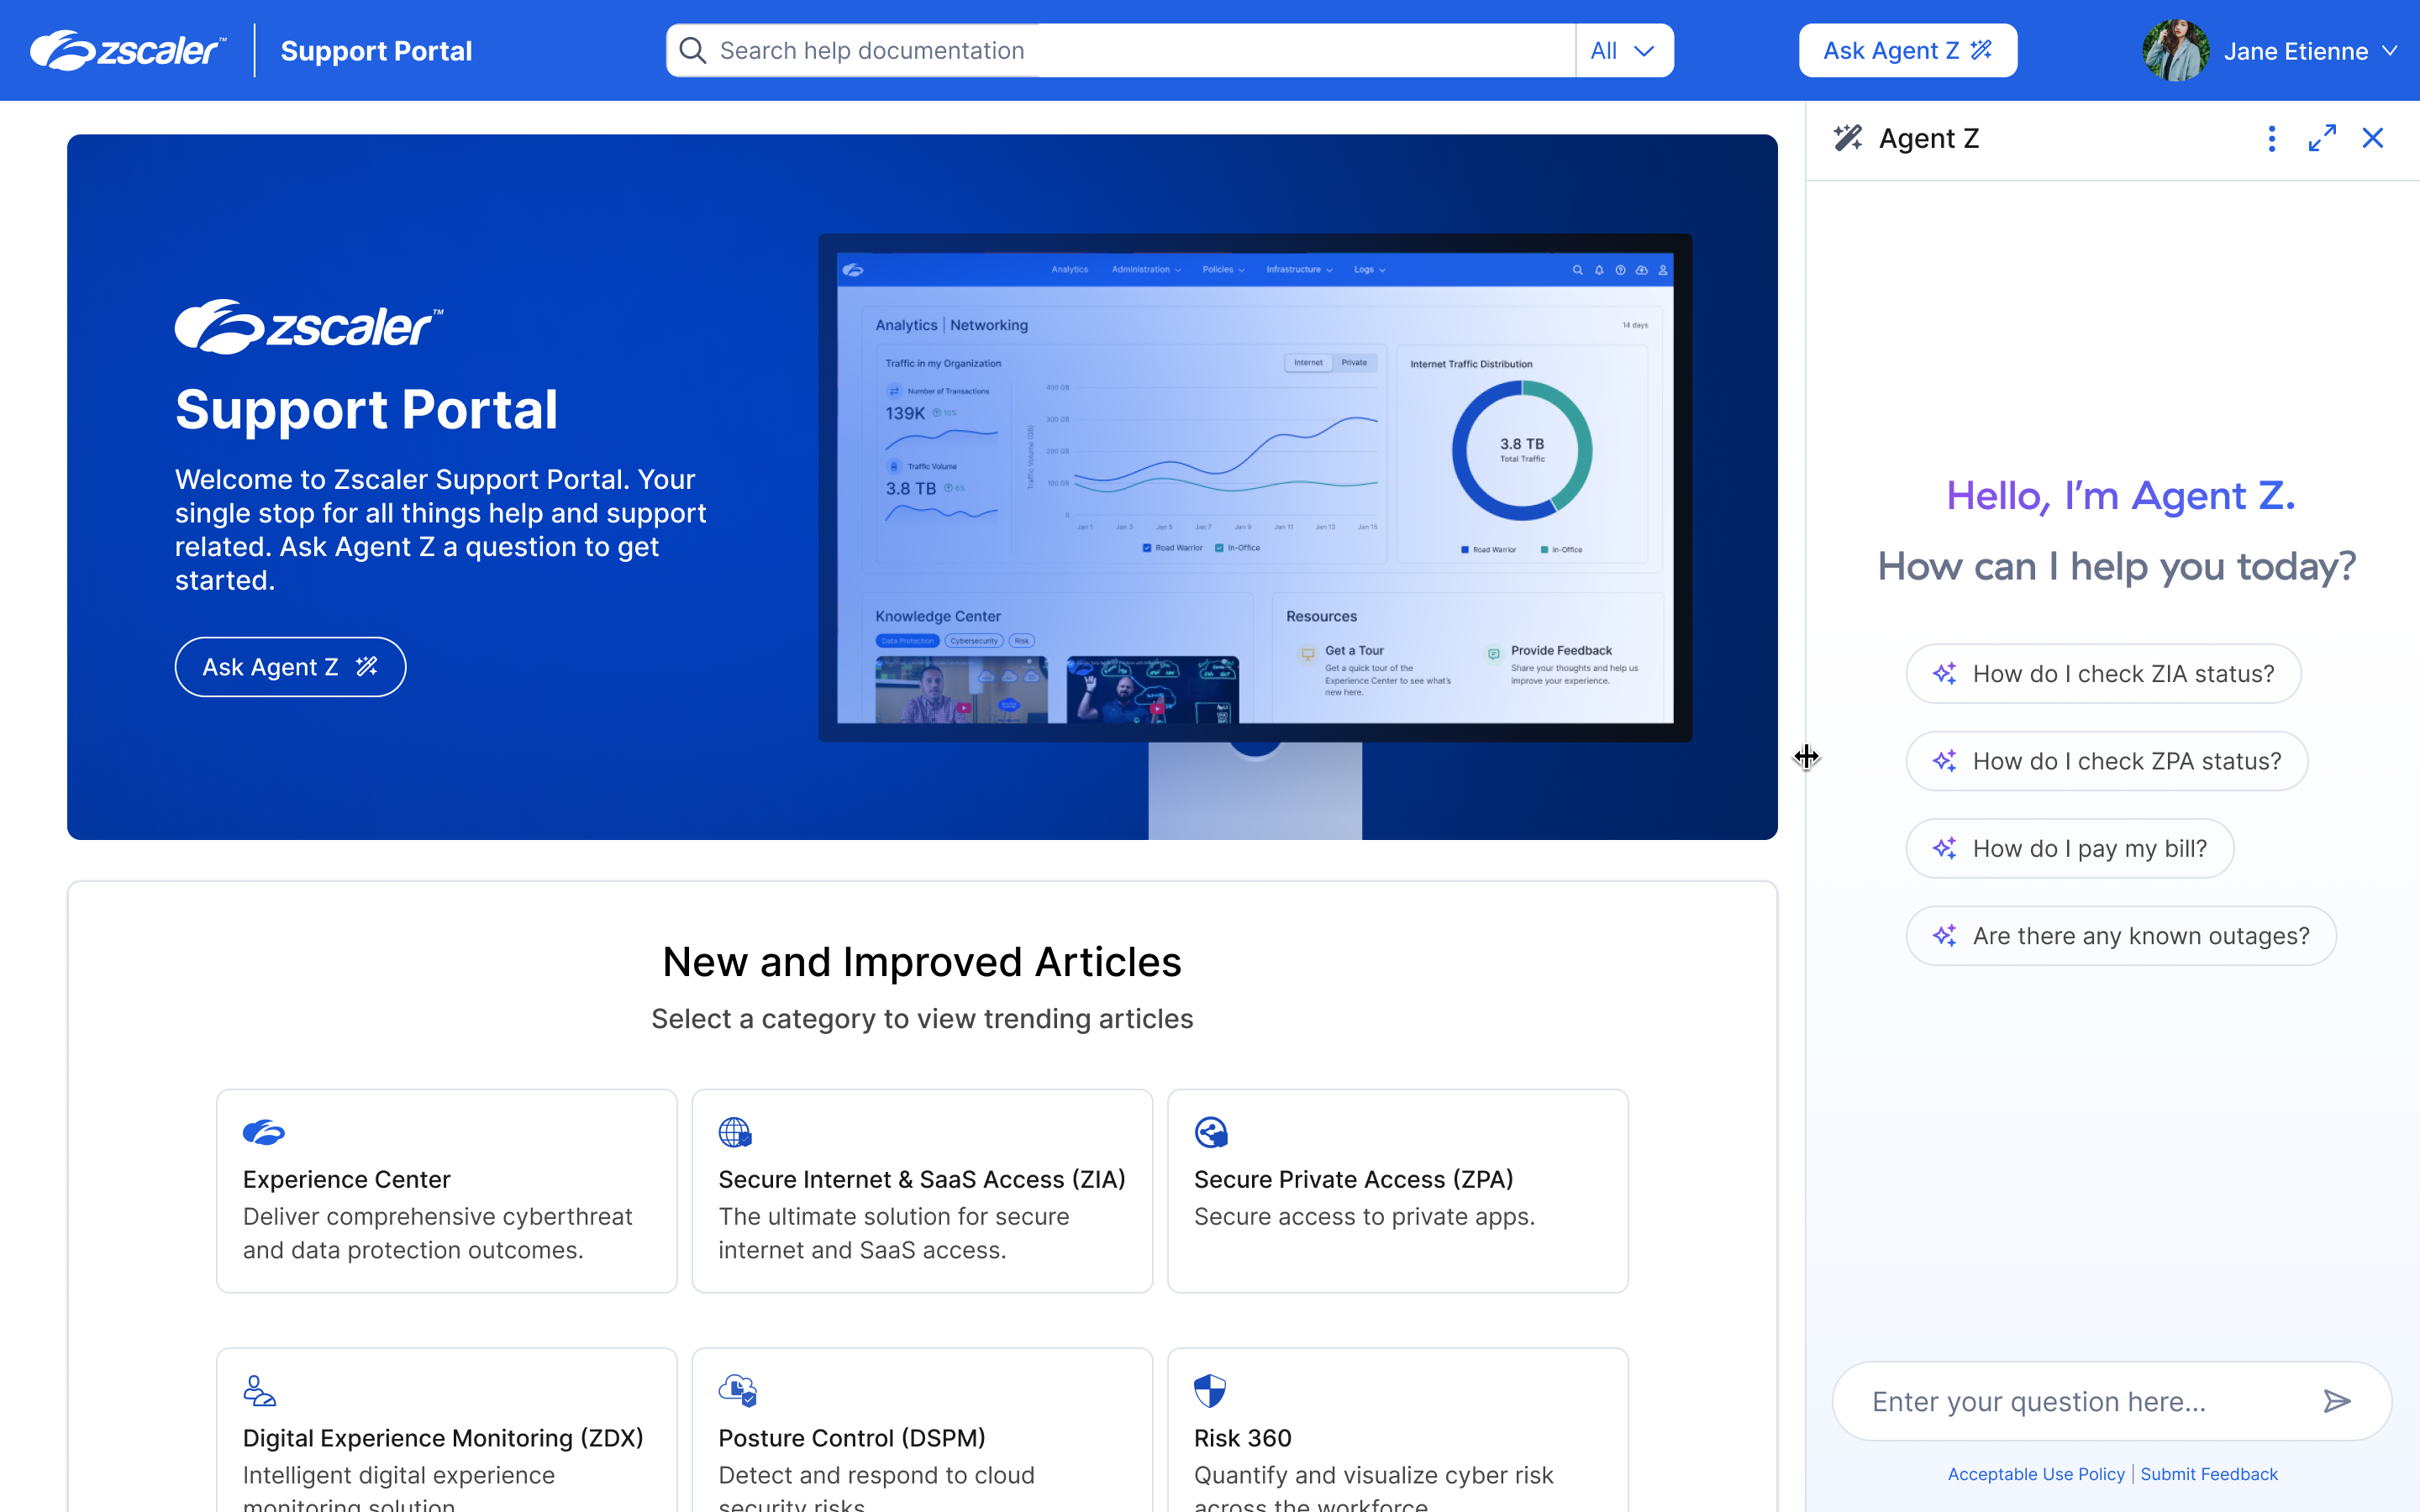Click the search magnifier icon
2420x1512 pixels.
692,50
